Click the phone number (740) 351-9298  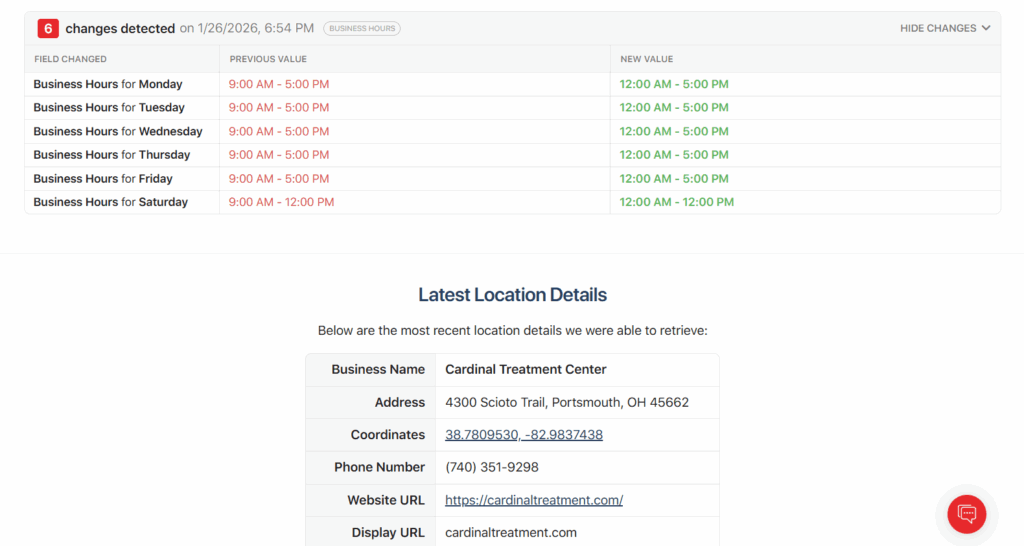(492, 467)
